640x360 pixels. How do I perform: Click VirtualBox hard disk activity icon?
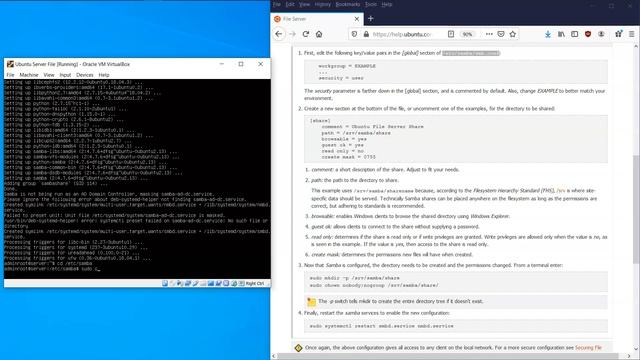(x=165, y=283)
